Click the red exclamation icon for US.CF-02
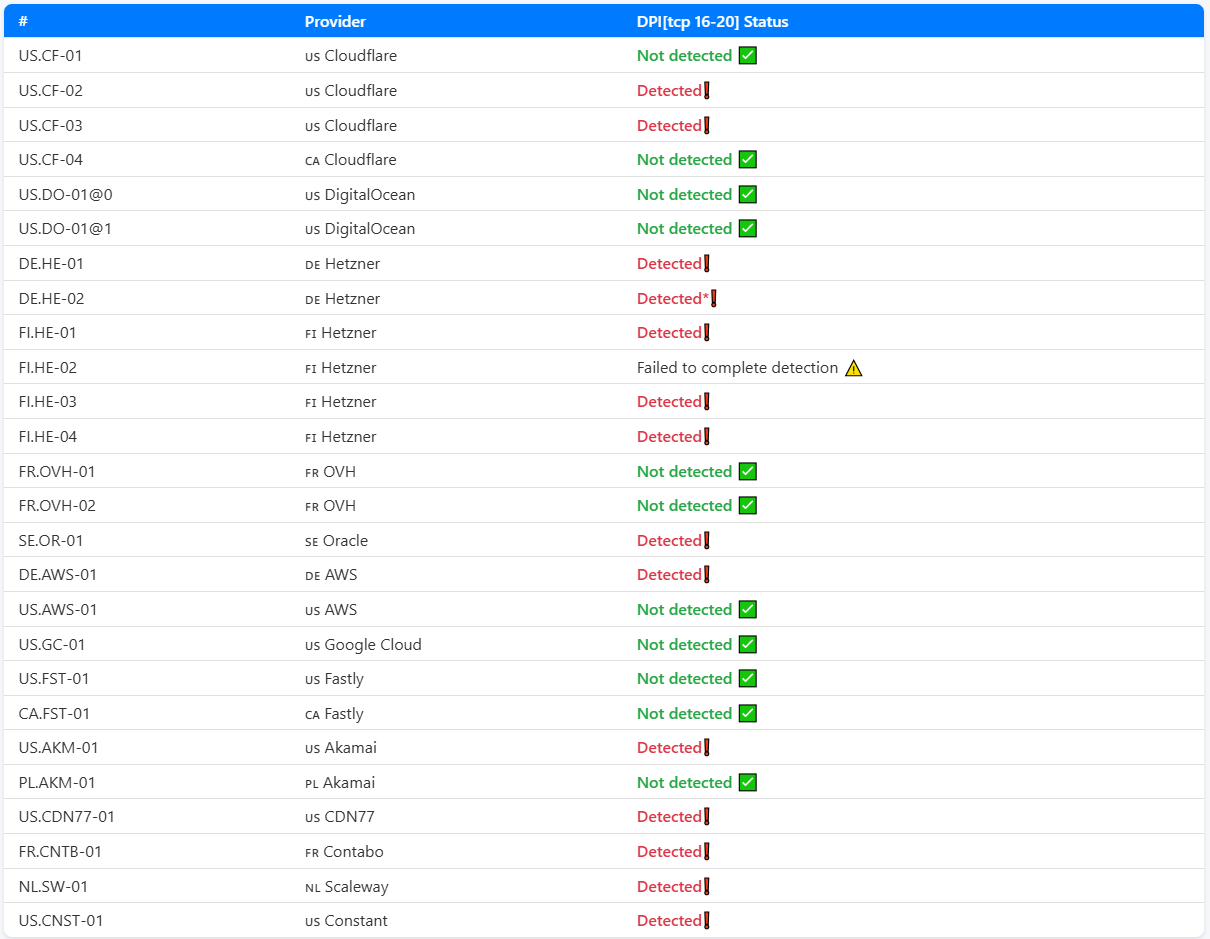1210x939 pixels. 707,91
